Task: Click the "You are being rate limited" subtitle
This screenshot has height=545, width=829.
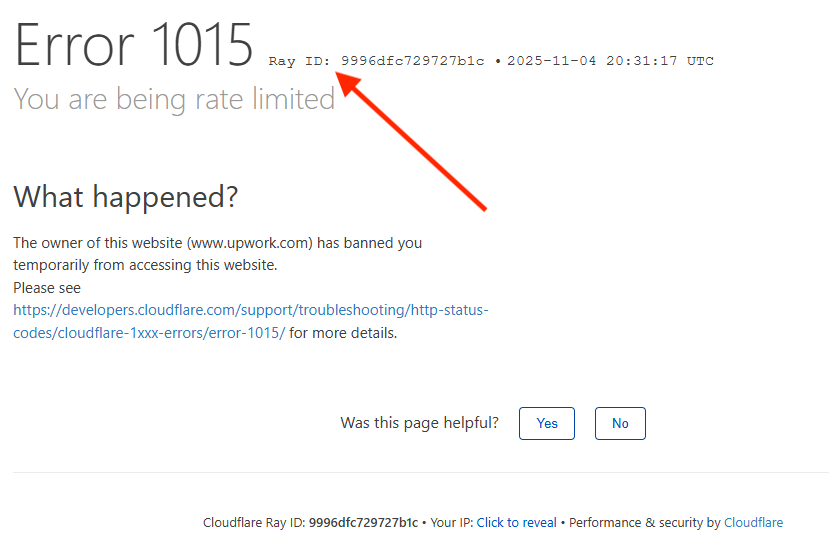Action: [x=174, y=99]
